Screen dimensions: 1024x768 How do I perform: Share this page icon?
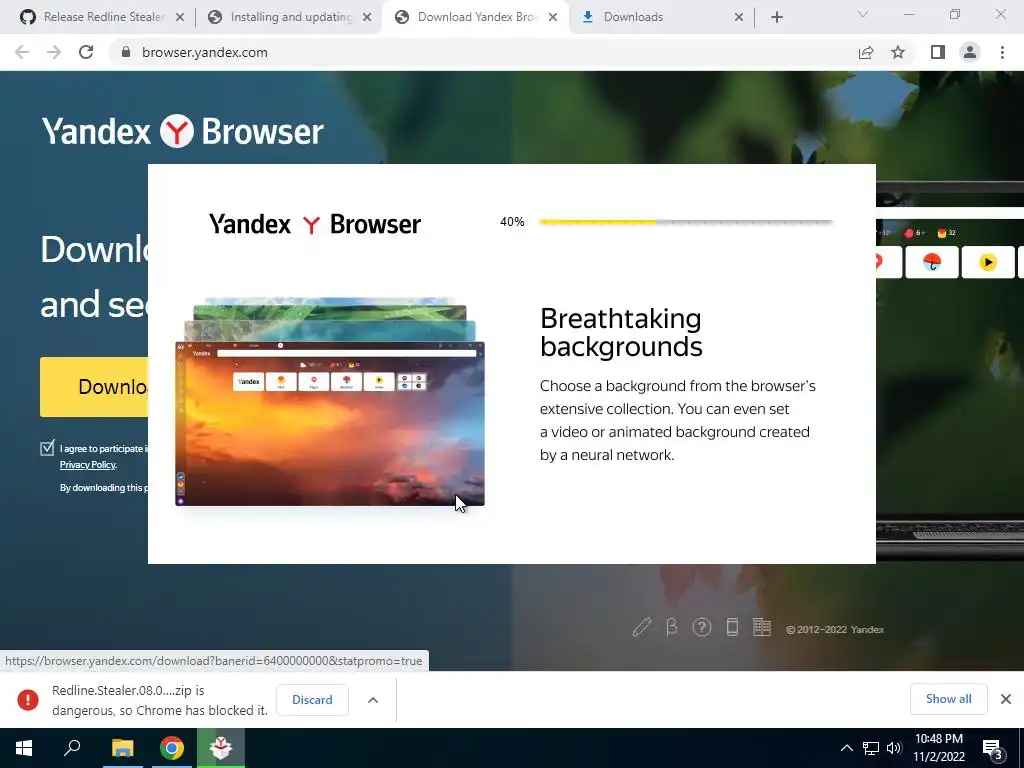[866, 52]
